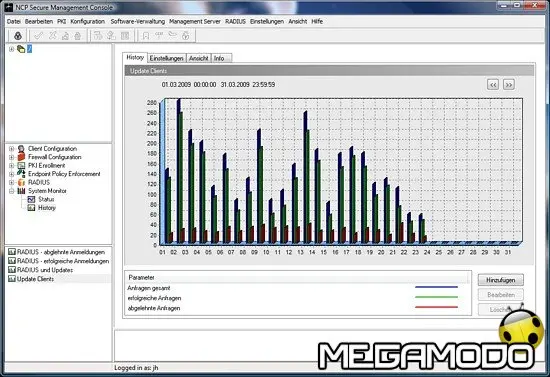Switch to the Einstellungen tab

pyautogui.click(x=167, y=58)
